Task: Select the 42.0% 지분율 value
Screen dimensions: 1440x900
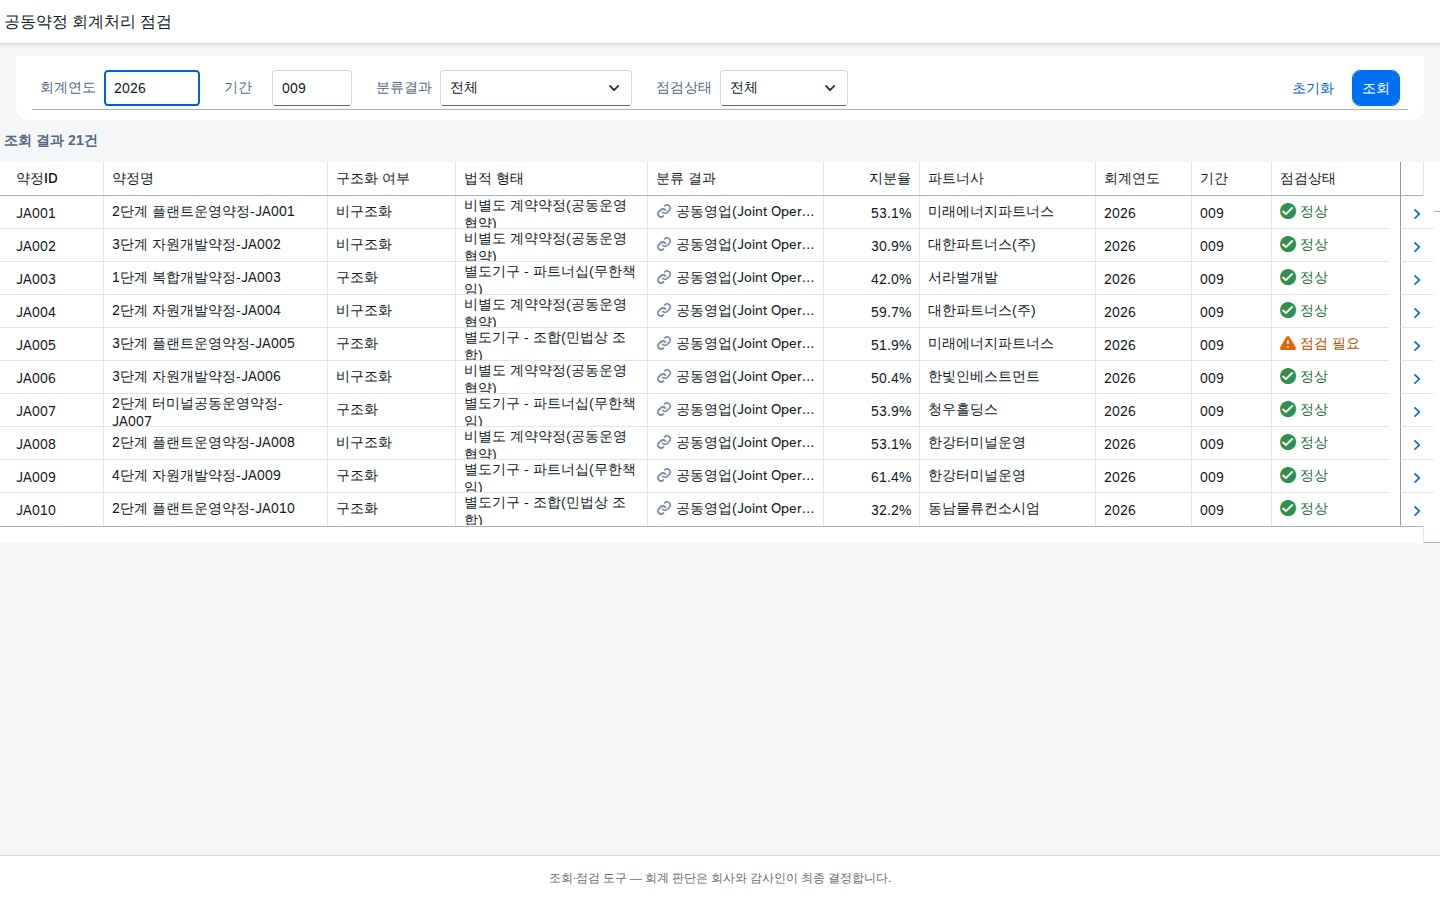Action: pyautogui.click(x=891, y=279)
